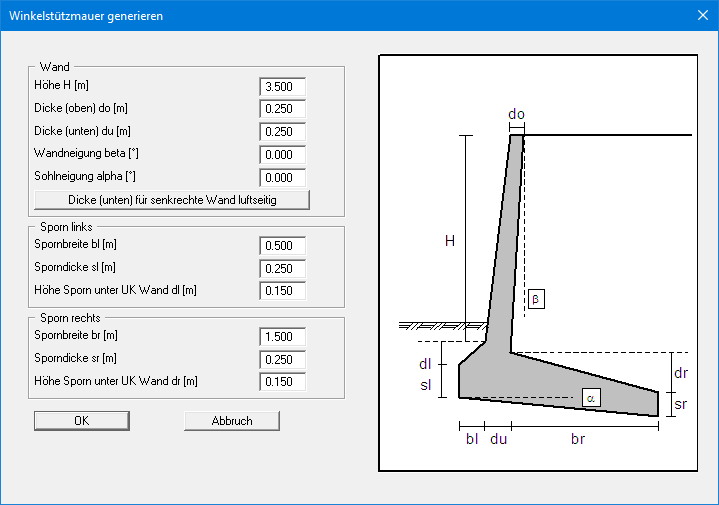Click the β angle label in the diagram

pos(535,299)
